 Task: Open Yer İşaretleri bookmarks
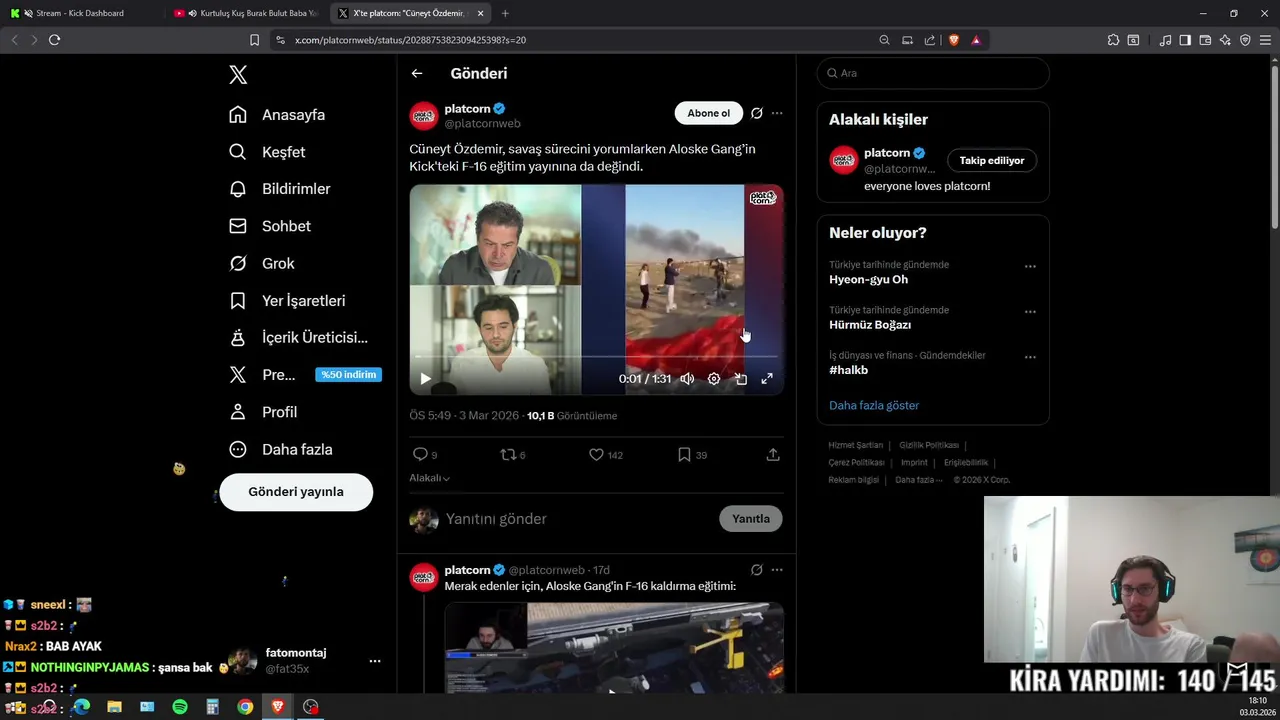pyautogui.click(x=287, y=301)
